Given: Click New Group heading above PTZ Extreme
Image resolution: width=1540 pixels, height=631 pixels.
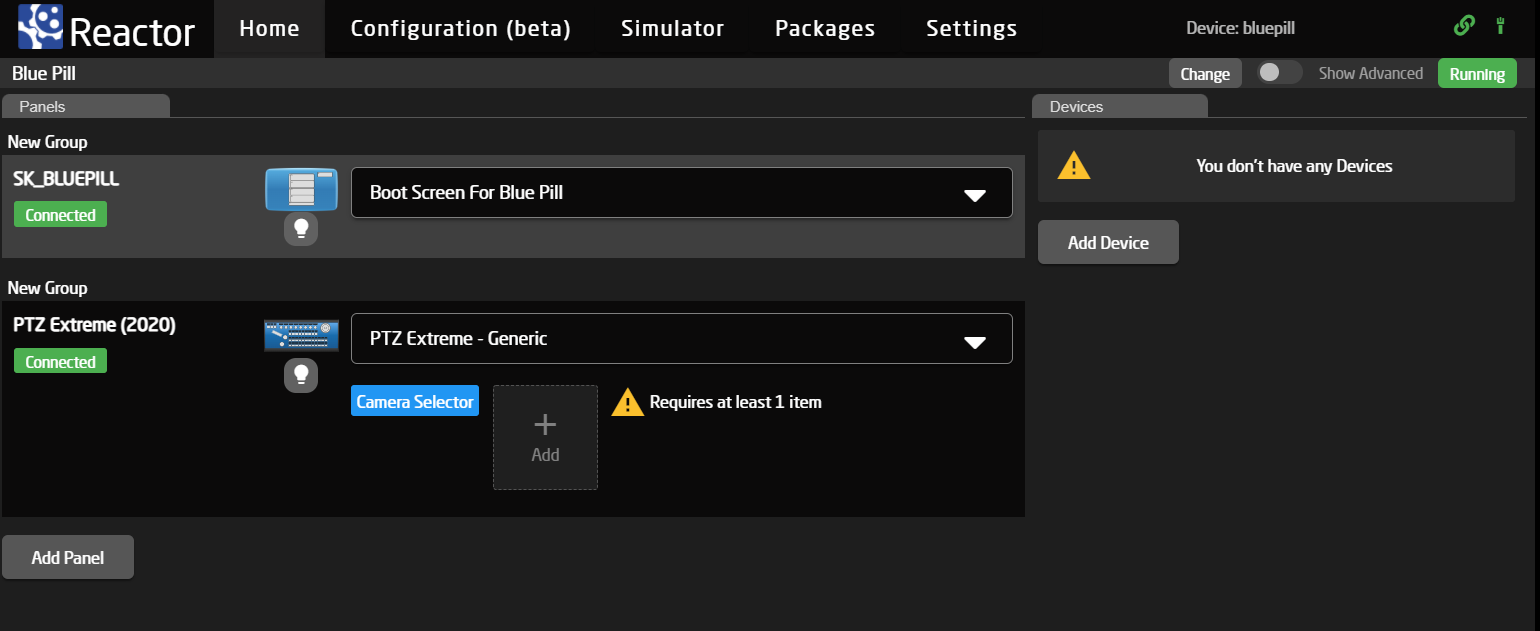Looking at the screenshot, I should pos(47,288).
